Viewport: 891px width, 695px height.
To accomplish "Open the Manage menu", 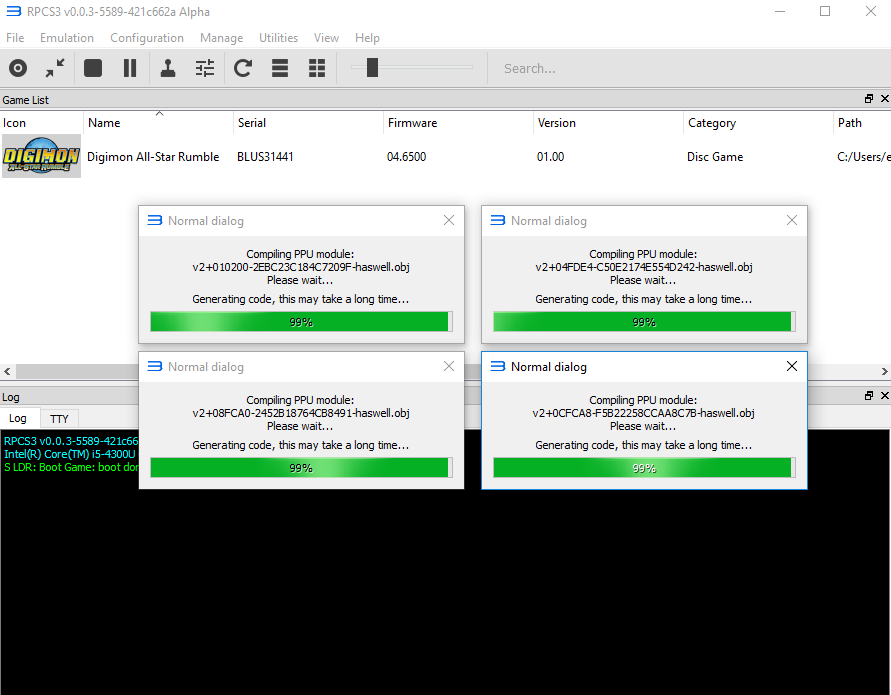I will [221, 38].
